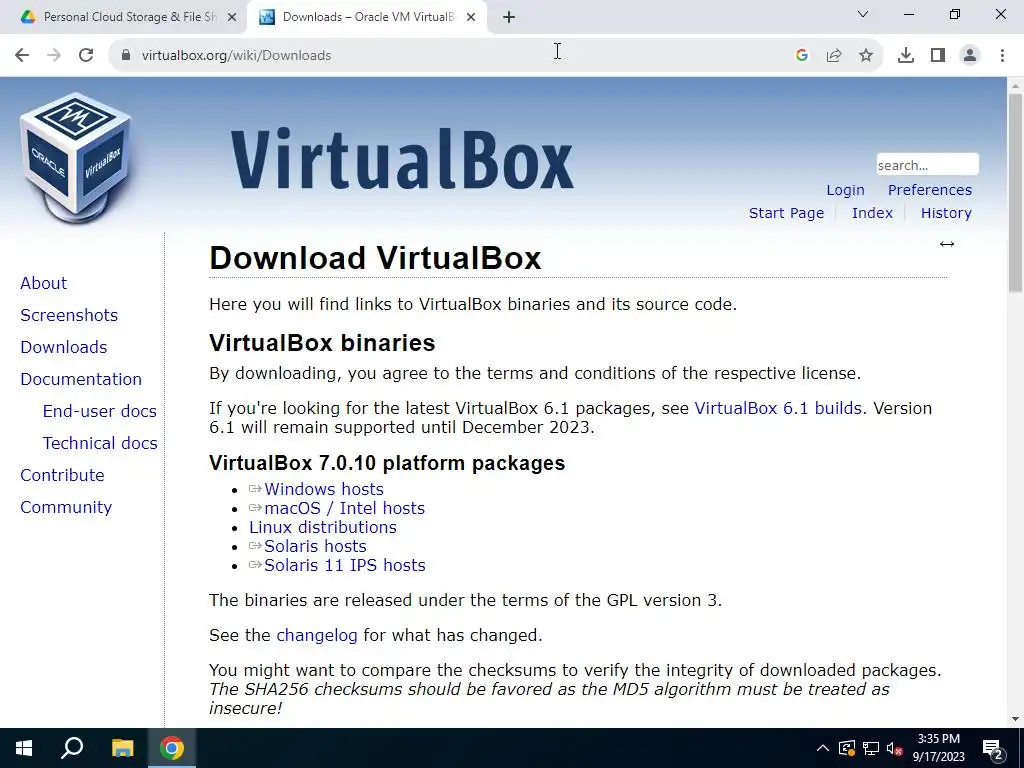Click the share page icon

point(834,55)
